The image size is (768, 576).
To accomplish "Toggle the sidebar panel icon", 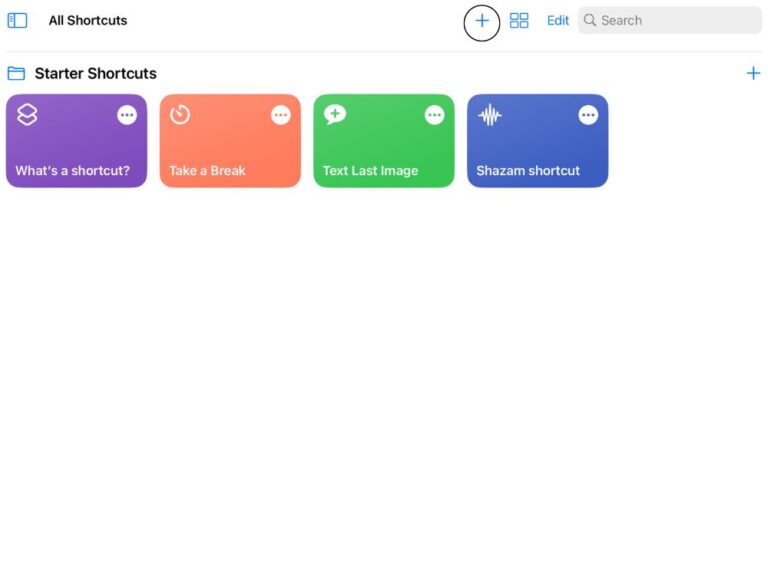I will pos(17,21).
